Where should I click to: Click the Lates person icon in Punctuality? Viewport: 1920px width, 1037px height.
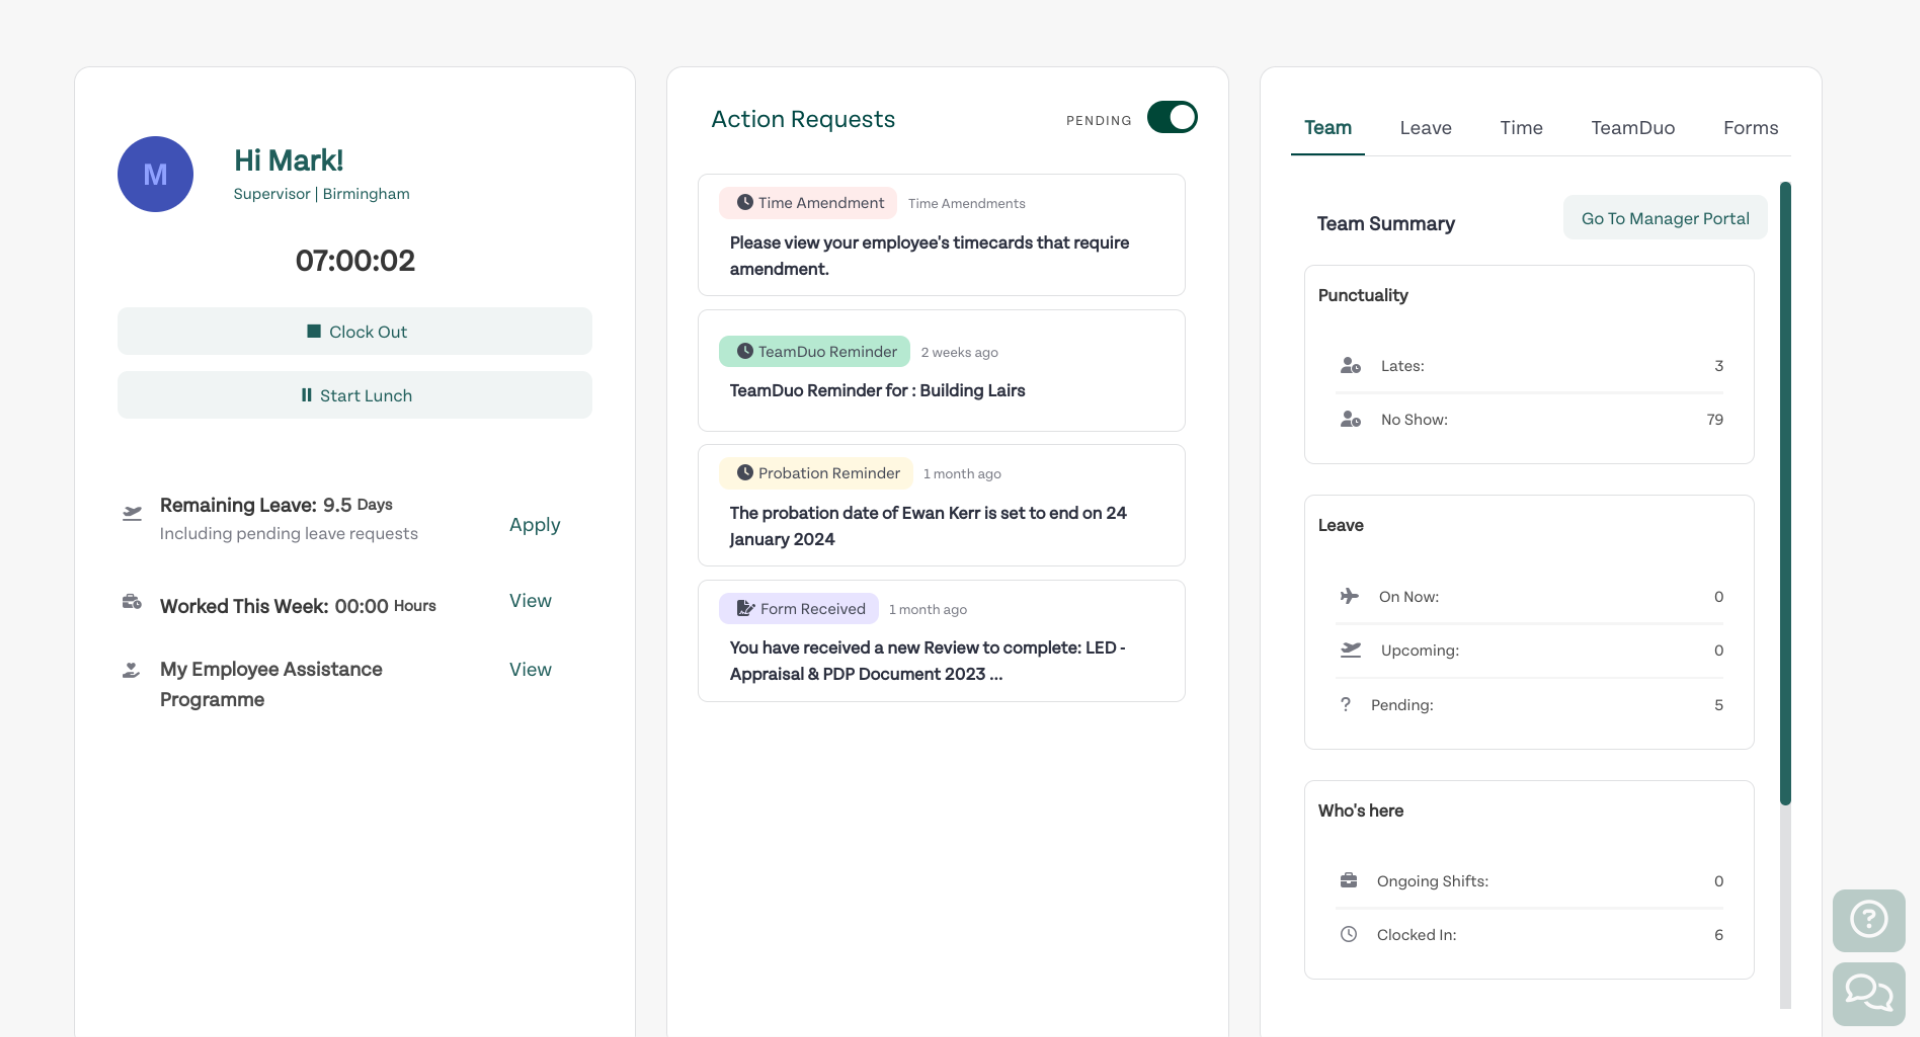click(x=1351, y=365)
